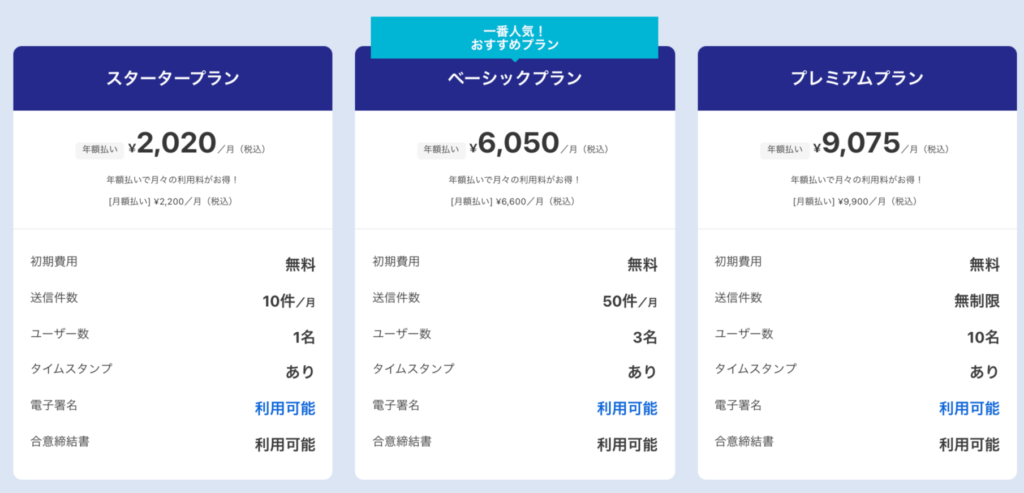Click the 年額払い tag in the Starter plan
The width and height of the screenshot is (1024, 493).
pos(100,150)
